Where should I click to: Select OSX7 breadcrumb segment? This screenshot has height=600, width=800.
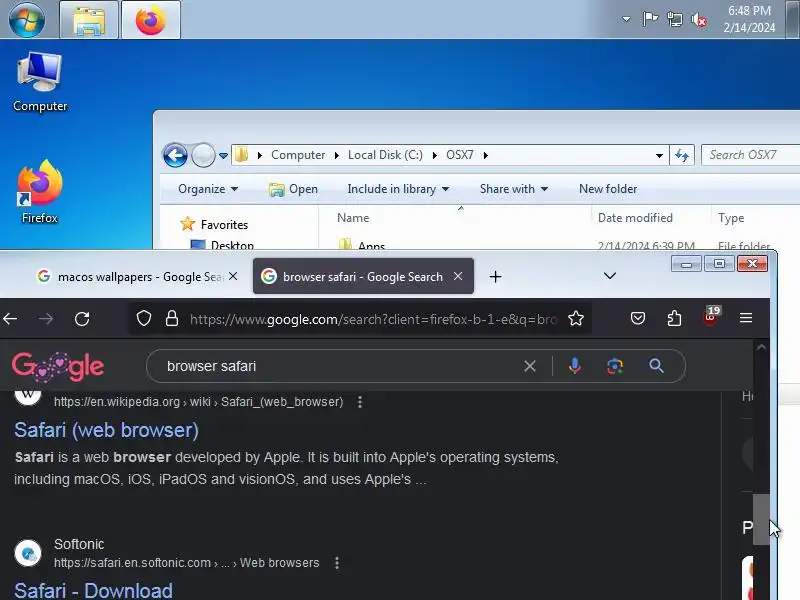tap(460, 155)
